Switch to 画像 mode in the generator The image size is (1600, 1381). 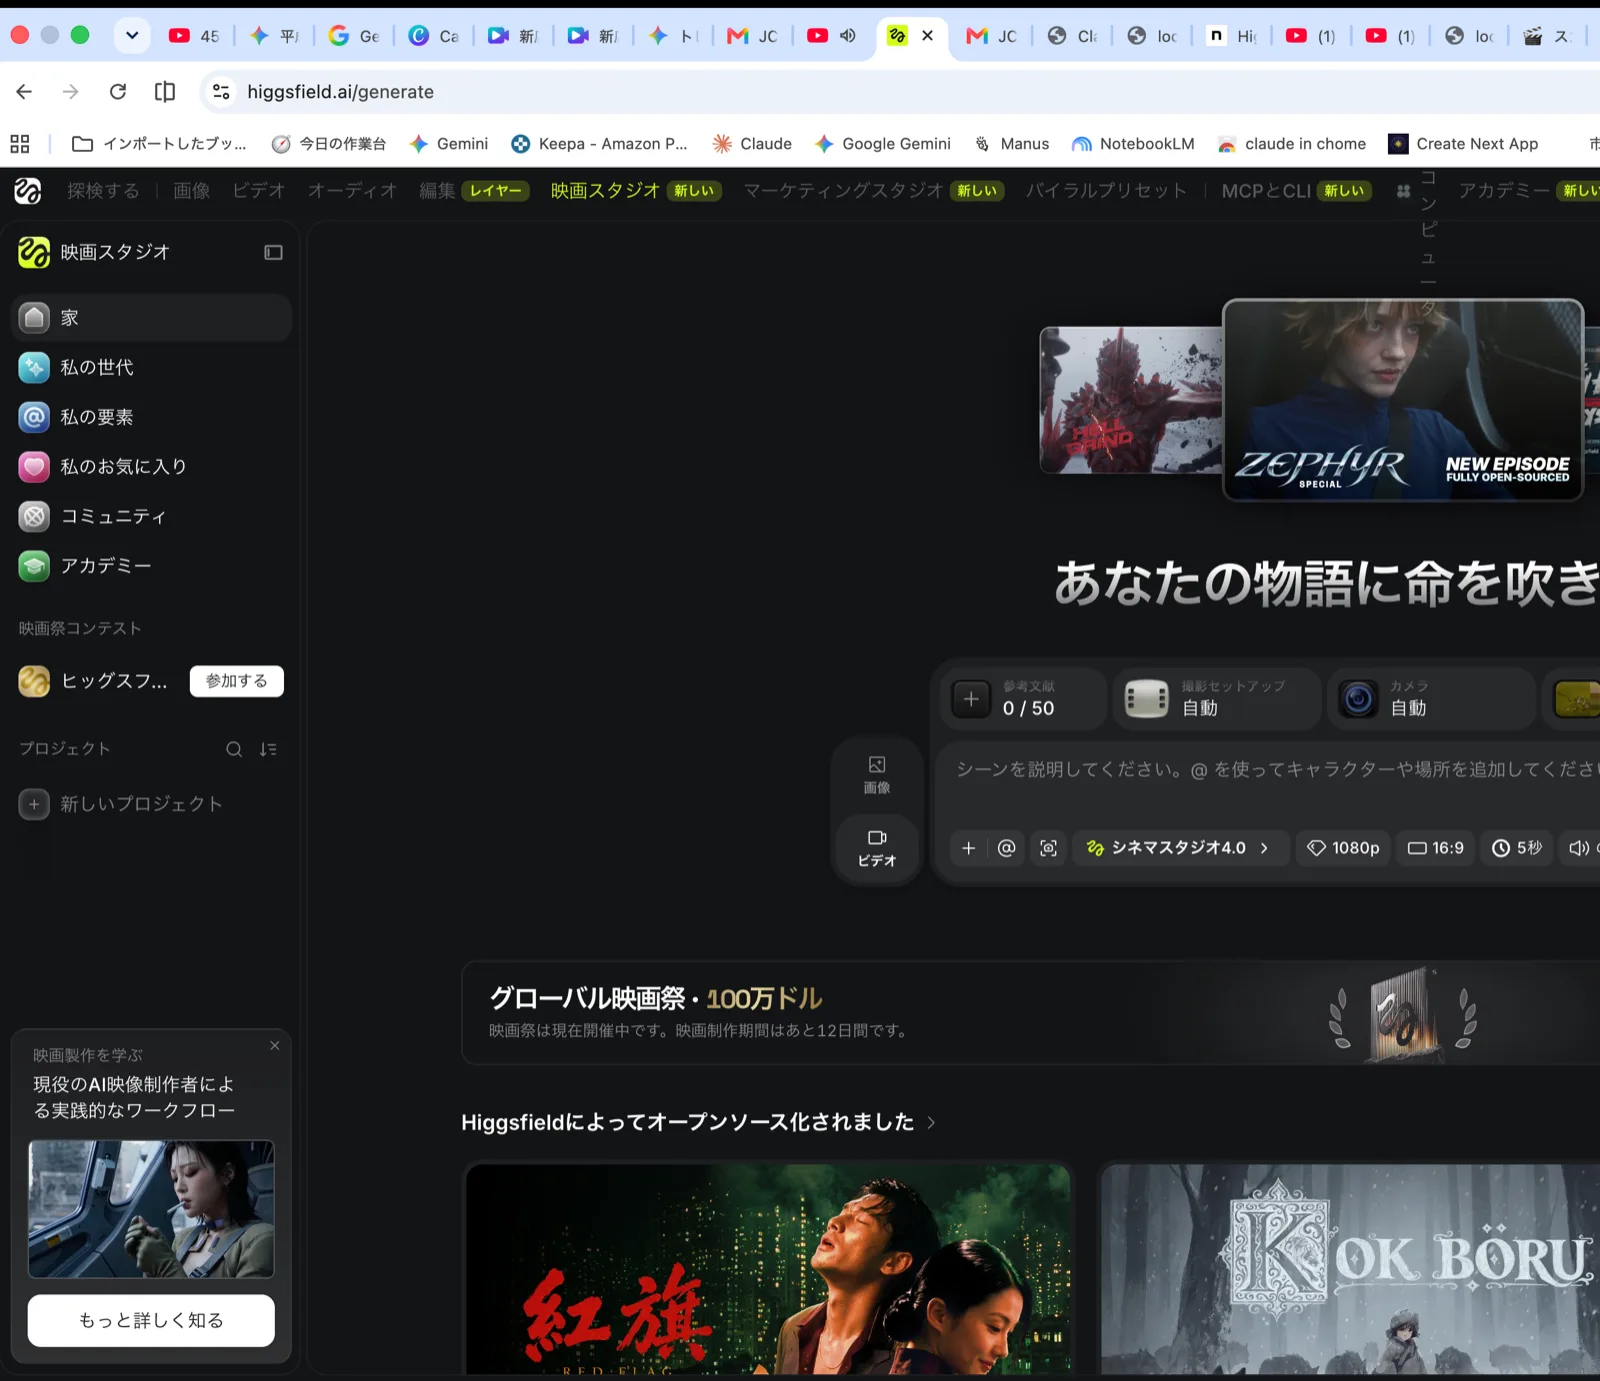point(877,775)
